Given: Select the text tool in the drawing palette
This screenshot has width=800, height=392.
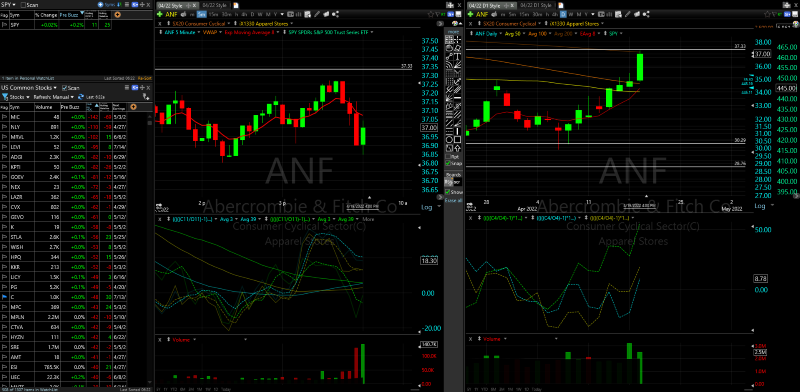Looking at the screenshot, I should pos(457,56).
